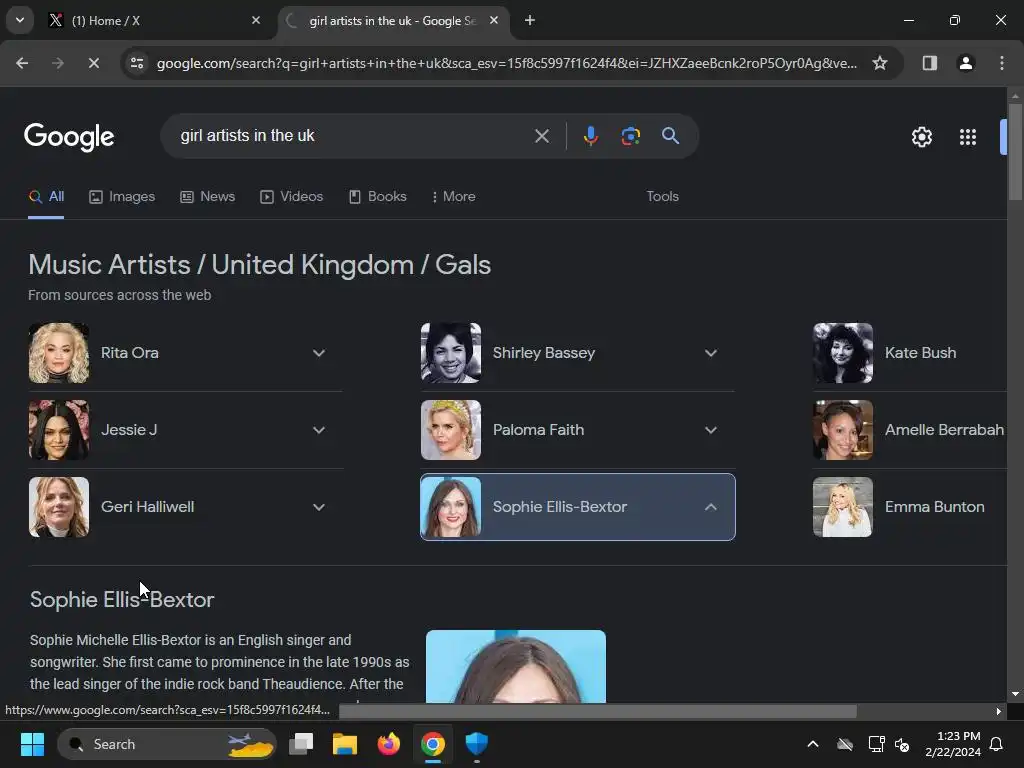Click in the Google search input field
The height and width of the screenshot is (768, 1024).
pos(353,136)
